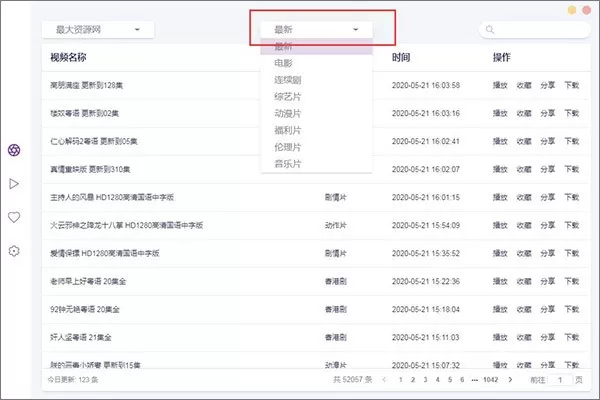Select 仁心解码2 row title
This screenshot has height=400, width=600.
click(x=94, y=141)
